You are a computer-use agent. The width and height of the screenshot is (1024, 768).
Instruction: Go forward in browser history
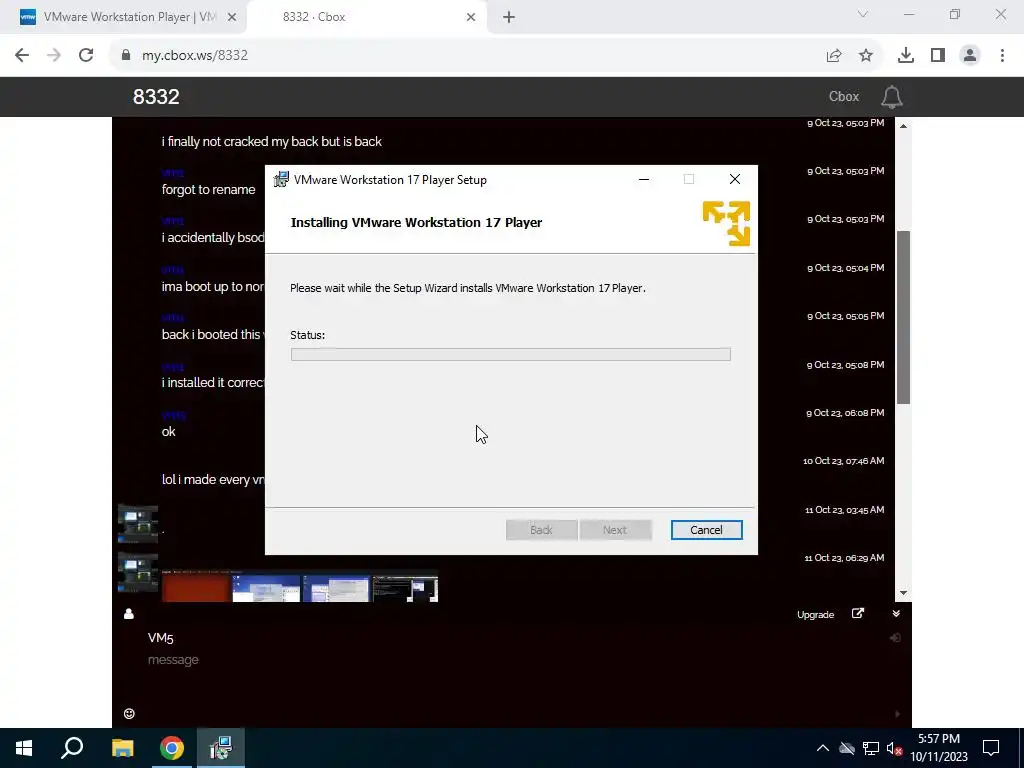[x=54, y=55]
